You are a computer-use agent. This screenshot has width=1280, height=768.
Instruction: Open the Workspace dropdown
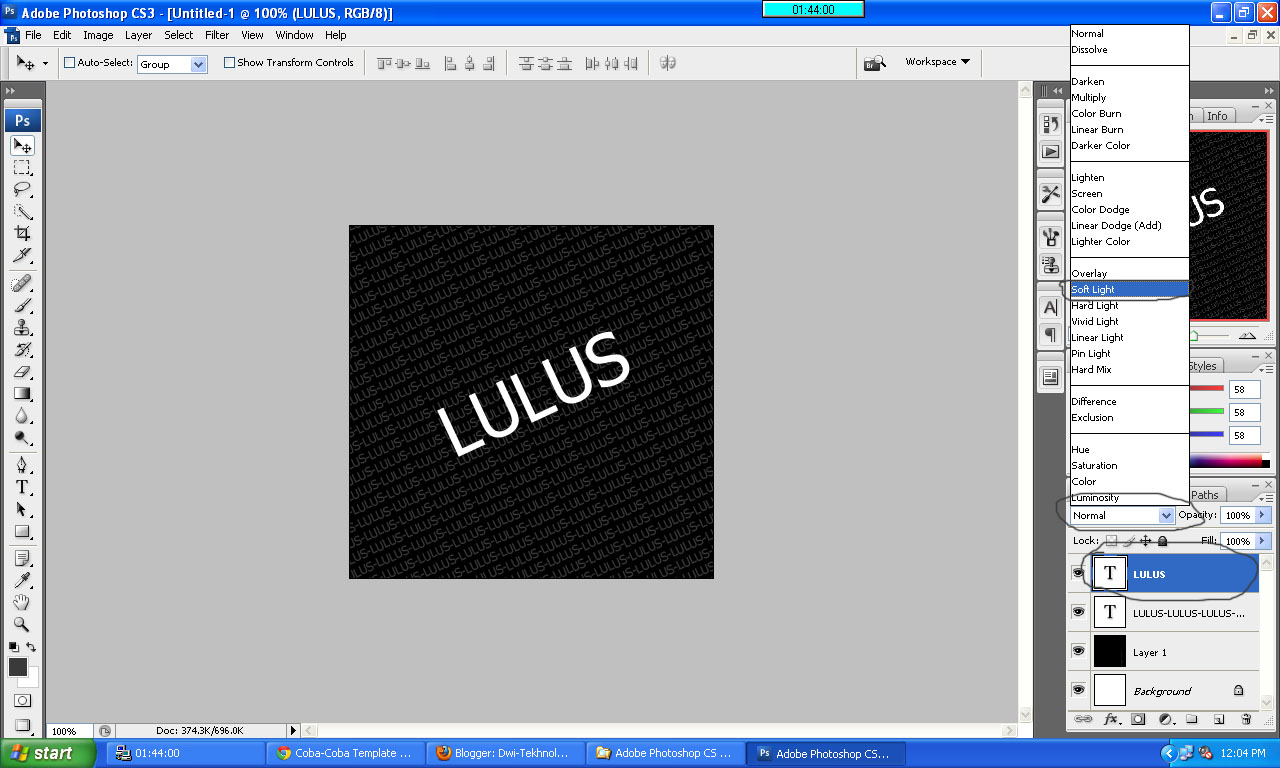point(937,62)
